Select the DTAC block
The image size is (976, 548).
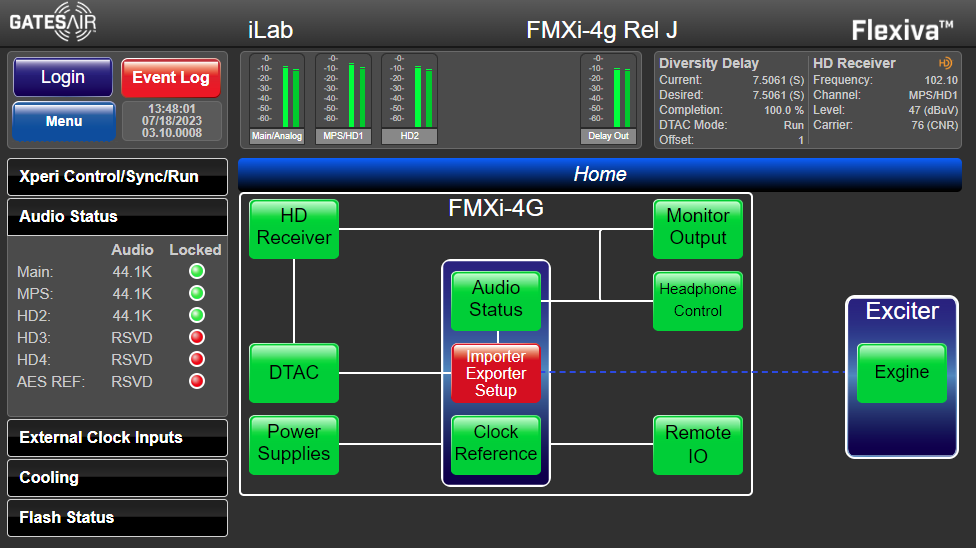pos(294,373)
